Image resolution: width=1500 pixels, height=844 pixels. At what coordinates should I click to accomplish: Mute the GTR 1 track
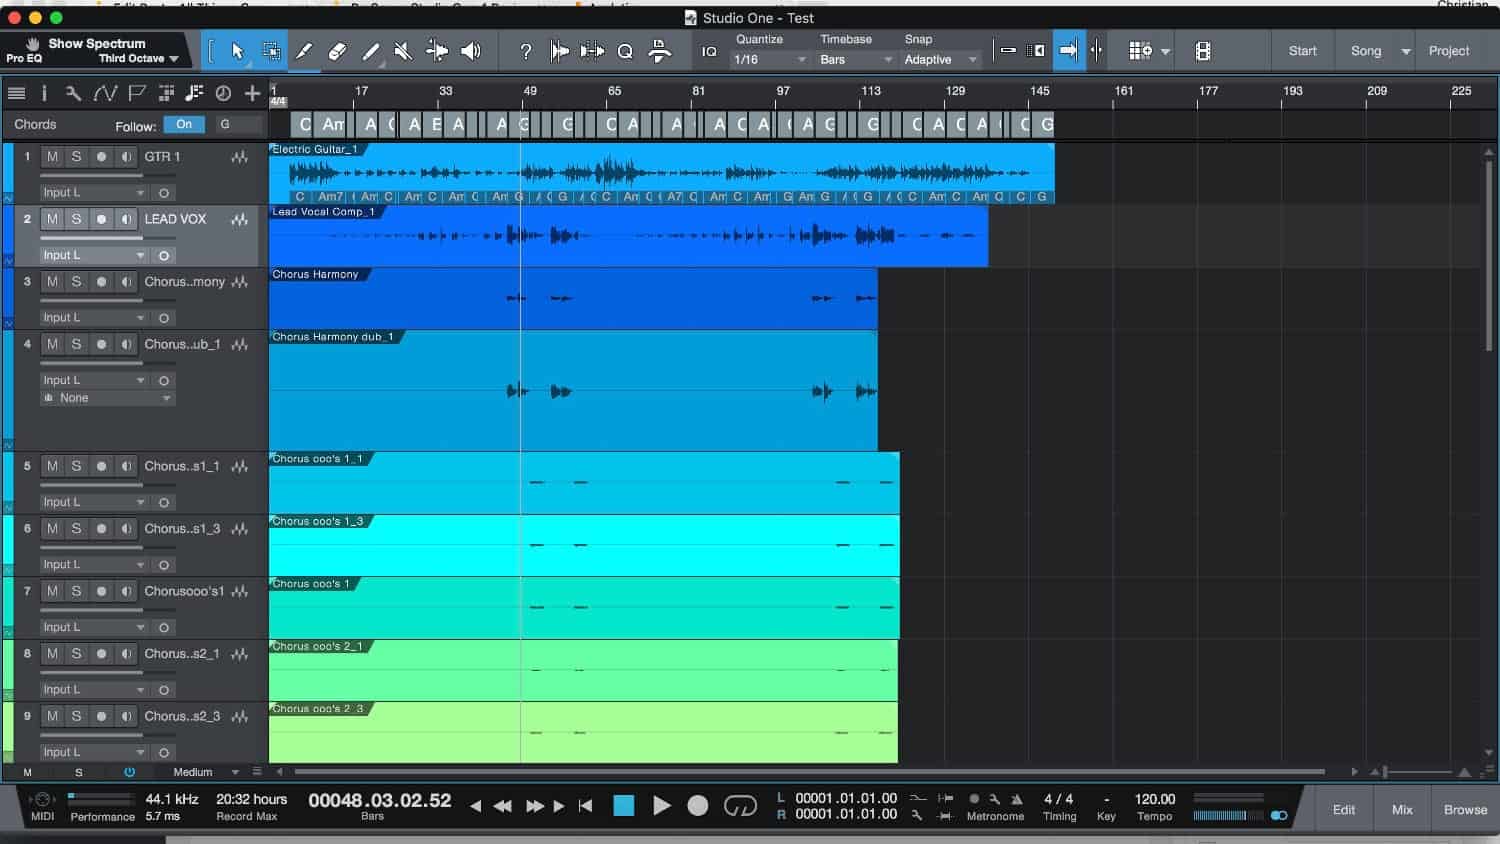pyautogui.click(x=52, y=157)
